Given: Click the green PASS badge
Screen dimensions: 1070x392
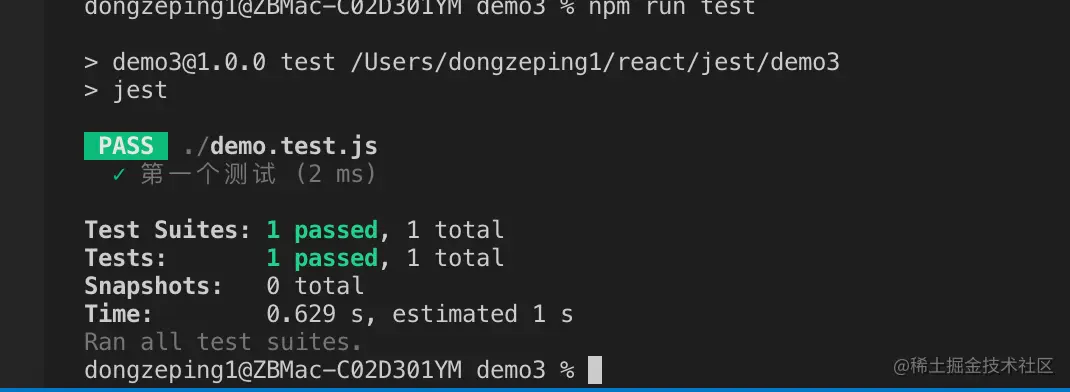Looking at the screenshot, I should [126, 146].
